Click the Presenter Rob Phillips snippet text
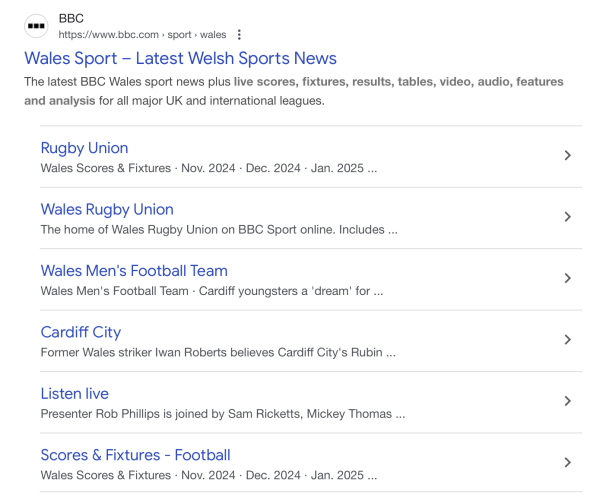603x500 pixels. [x=222, y=413]
